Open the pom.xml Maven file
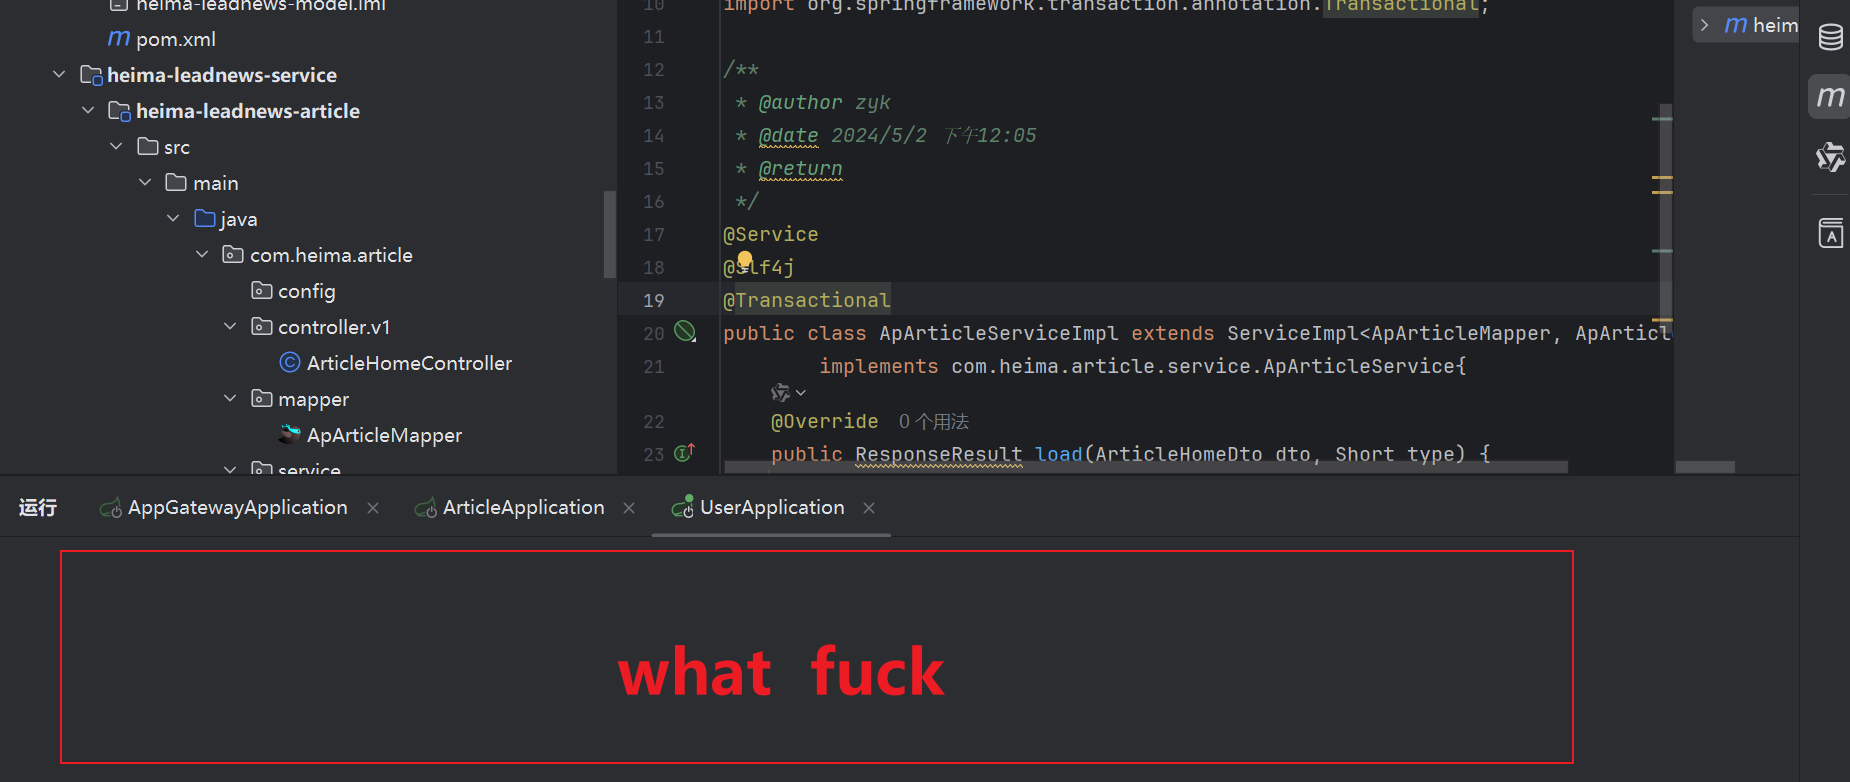The width and height of the screenshot is (1850, 782). tap(162, 39)
